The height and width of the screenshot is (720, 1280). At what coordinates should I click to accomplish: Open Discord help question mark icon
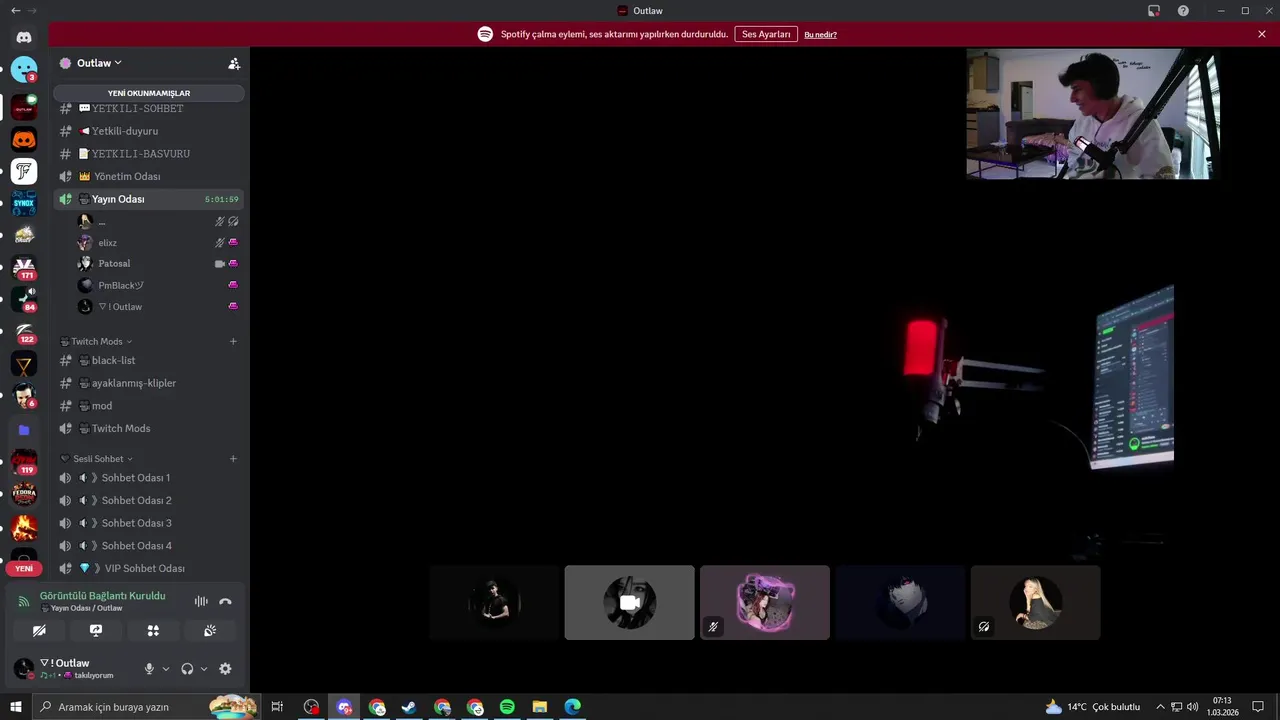pyautogui.click(x=1183, y=11)
